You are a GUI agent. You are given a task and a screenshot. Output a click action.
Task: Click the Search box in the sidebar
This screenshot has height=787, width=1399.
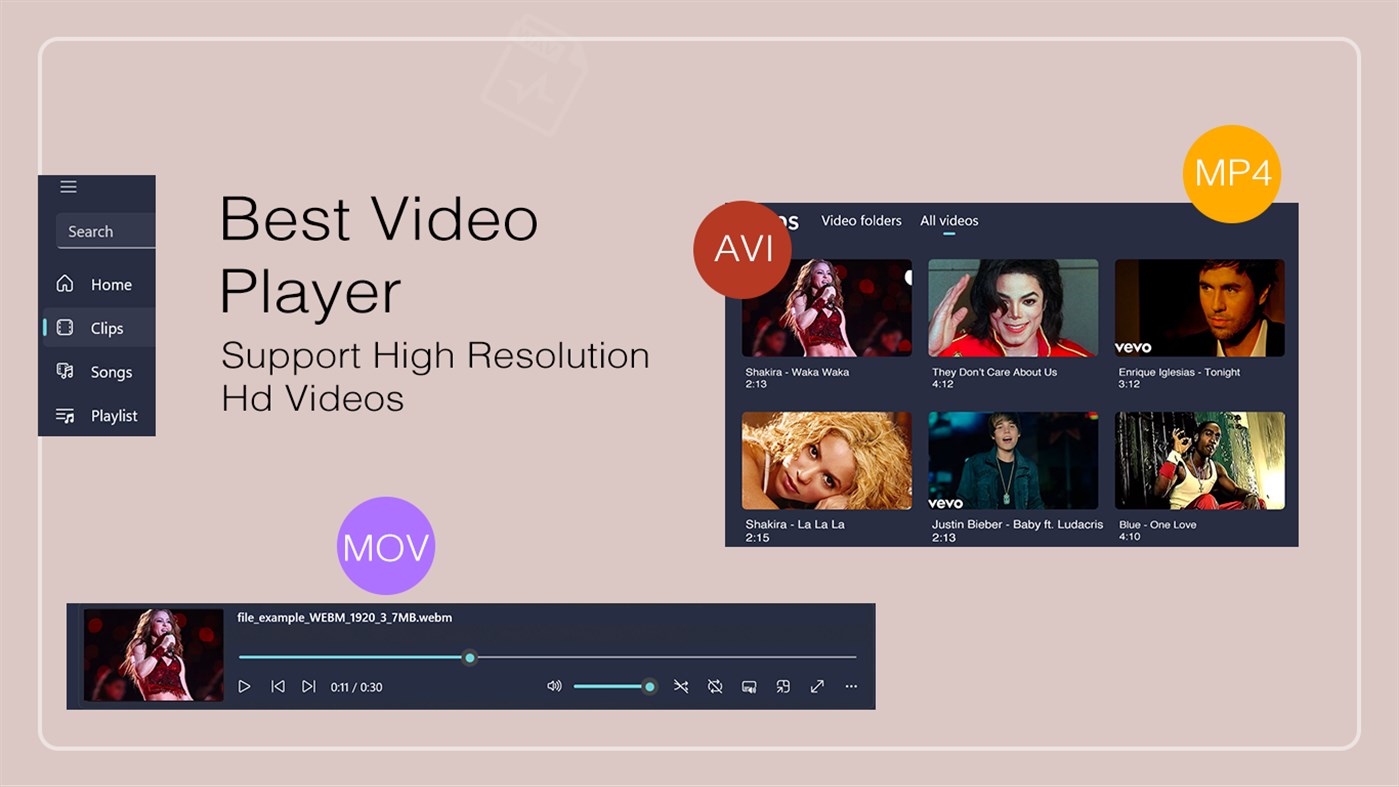pos(105,231)
